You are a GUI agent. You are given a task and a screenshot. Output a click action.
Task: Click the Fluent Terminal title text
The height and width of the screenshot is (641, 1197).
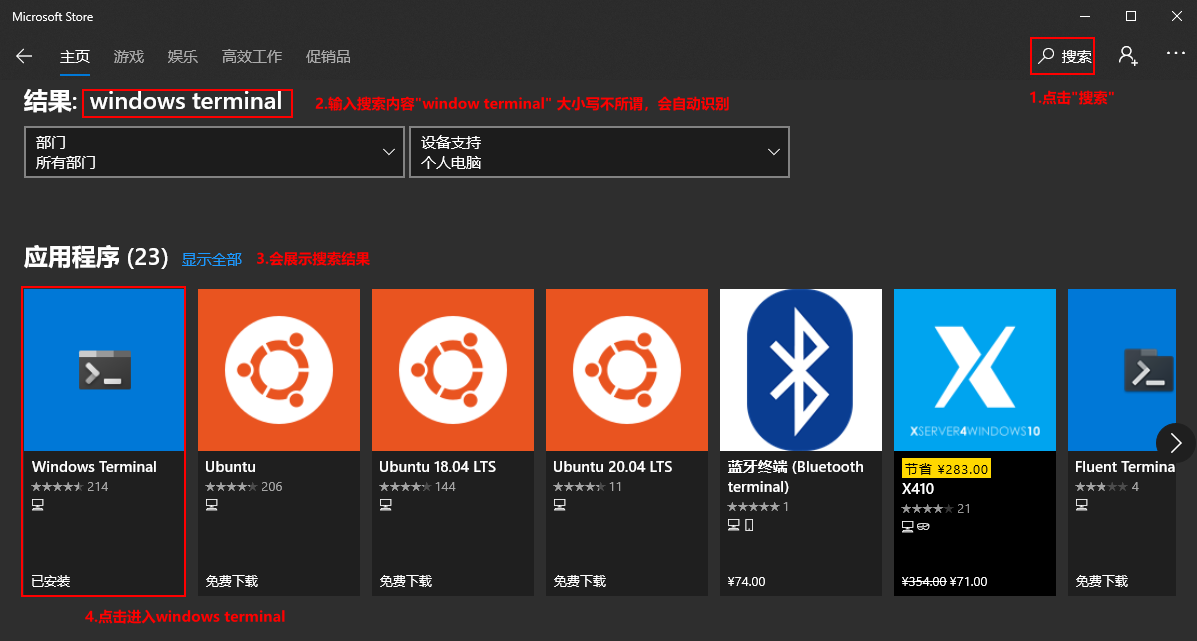click(x=1124, y=466)
